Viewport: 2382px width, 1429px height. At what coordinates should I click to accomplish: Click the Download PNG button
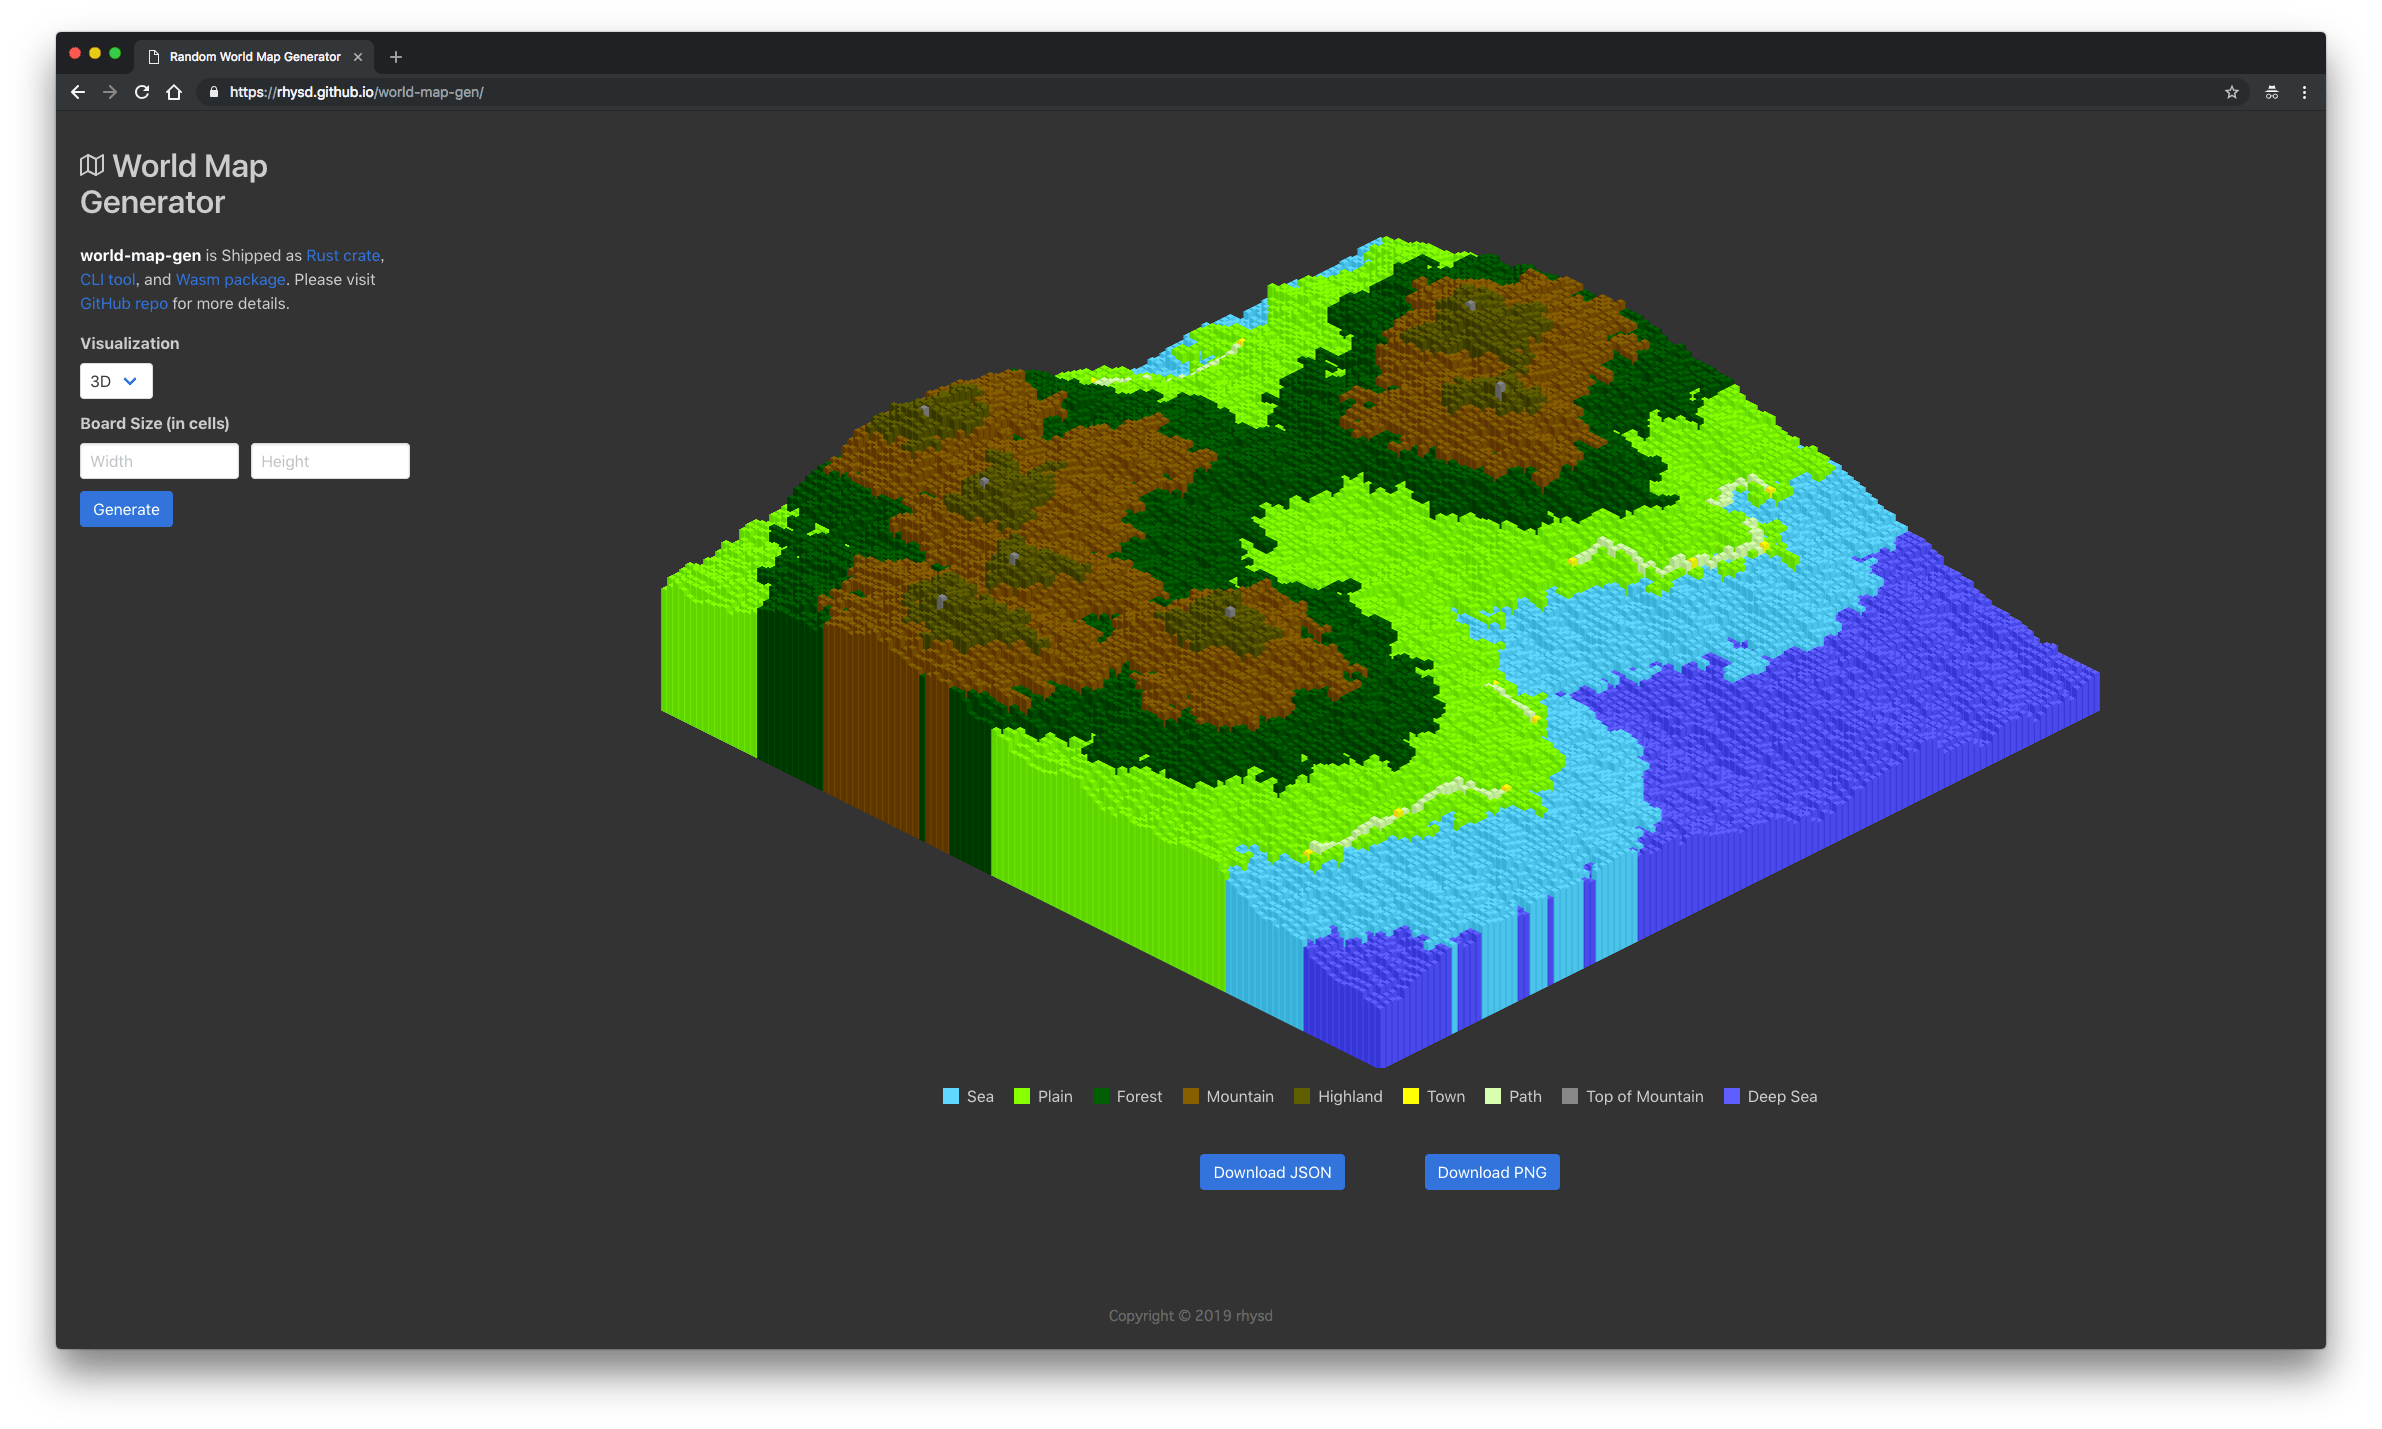1492,1172
